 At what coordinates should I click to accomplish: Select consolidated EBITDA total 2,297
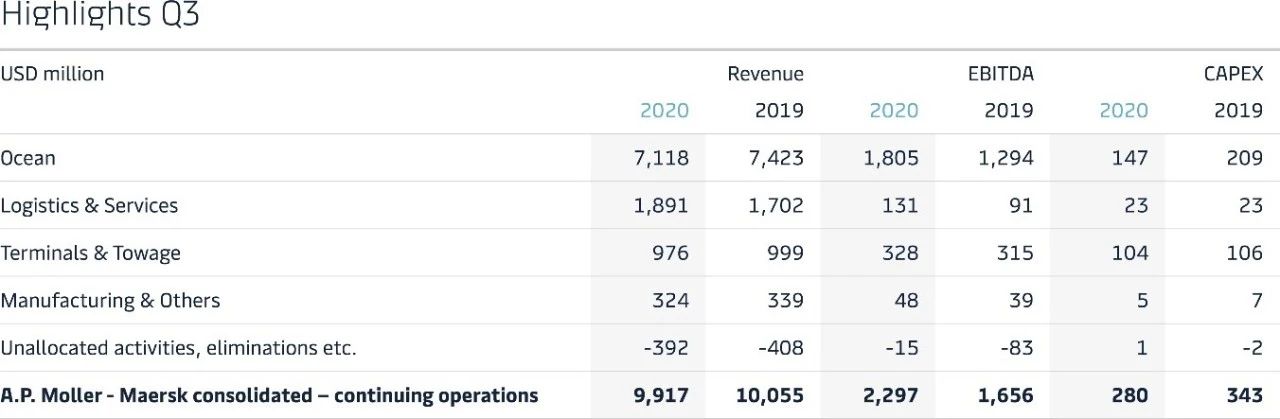click(891, 396)
